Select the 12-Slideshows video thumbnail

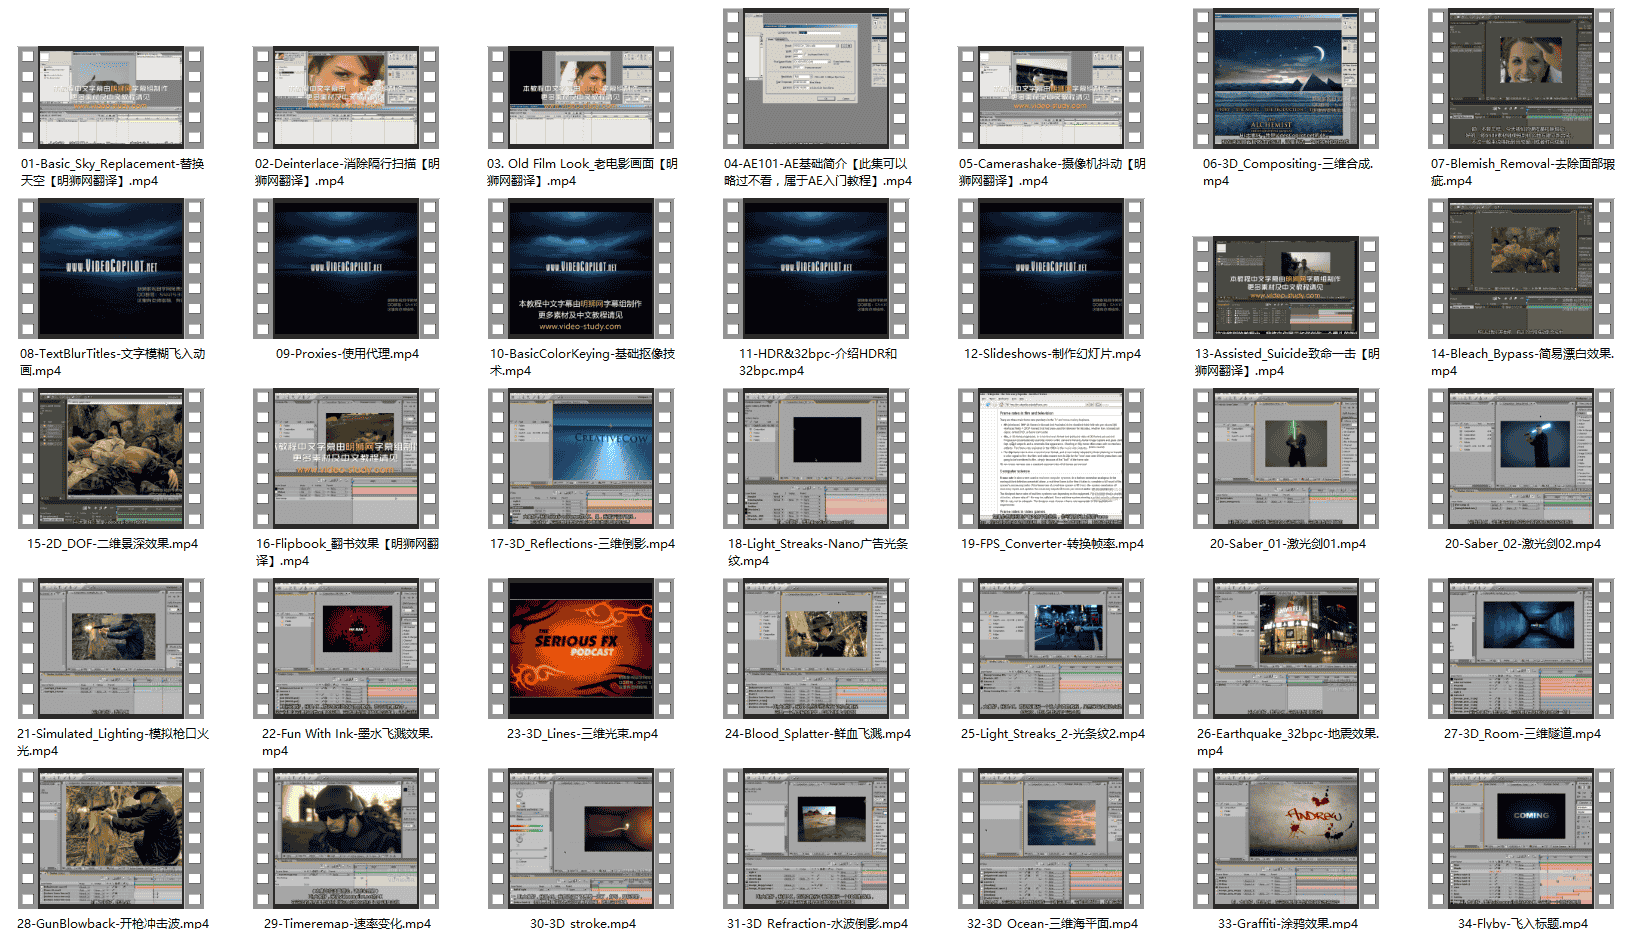click(1051, 268)
